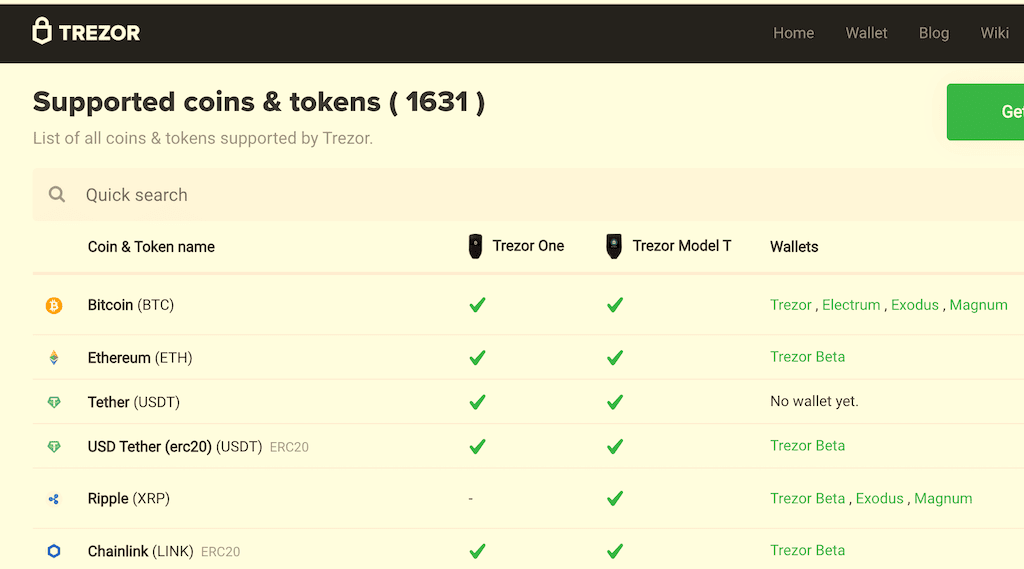Click the Ripple coin icon
Viewport: 1024px width, 569px height.
pos(54,499)
